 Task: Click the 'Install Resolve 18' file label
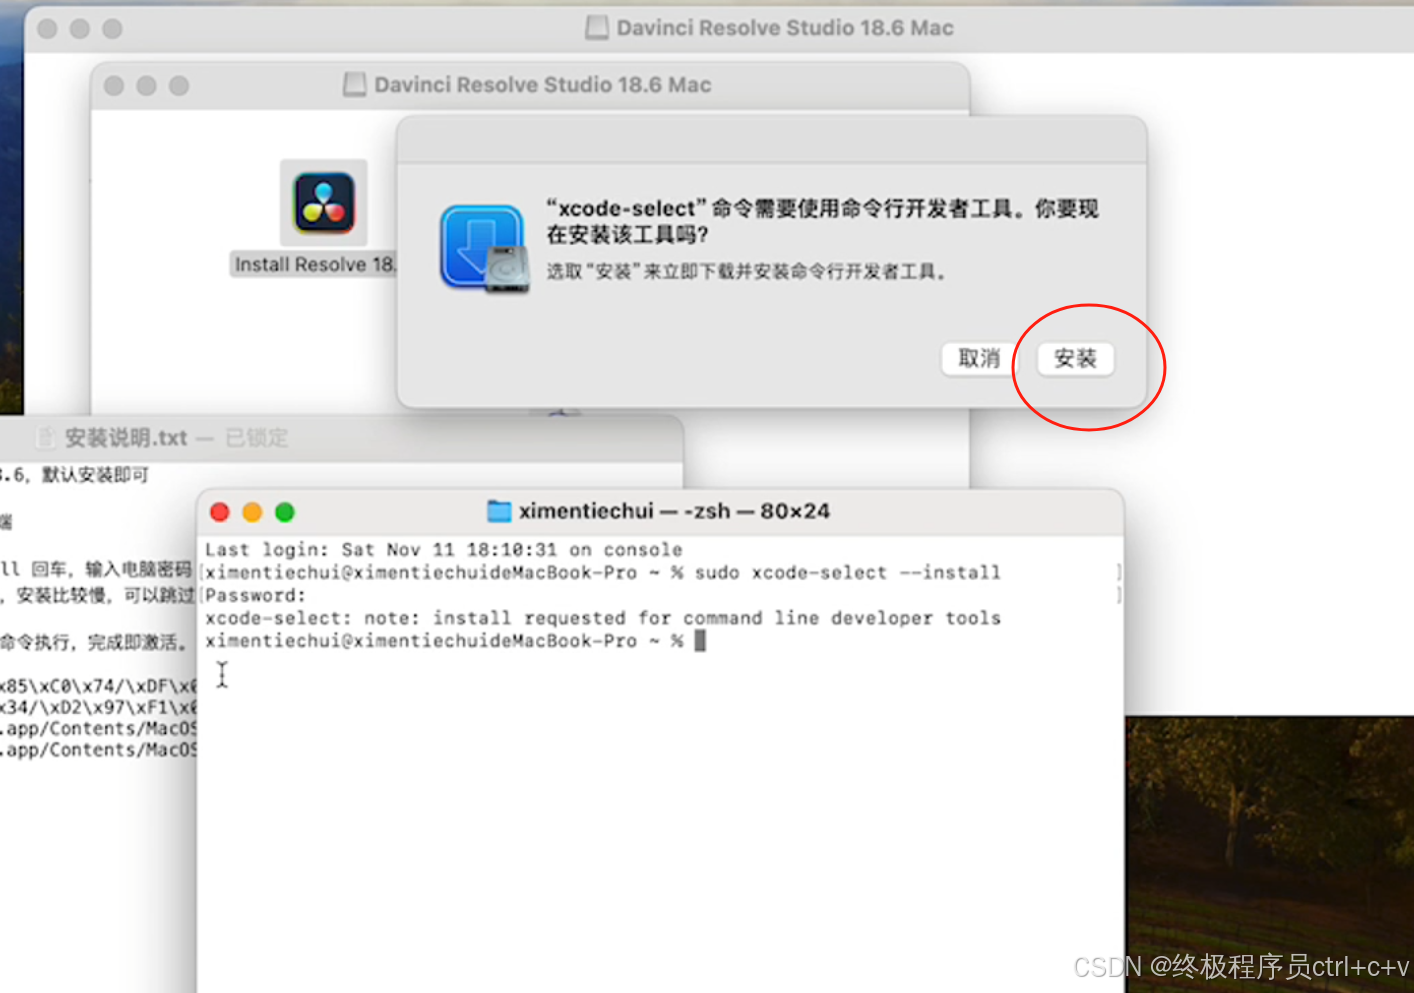(314, 265)
